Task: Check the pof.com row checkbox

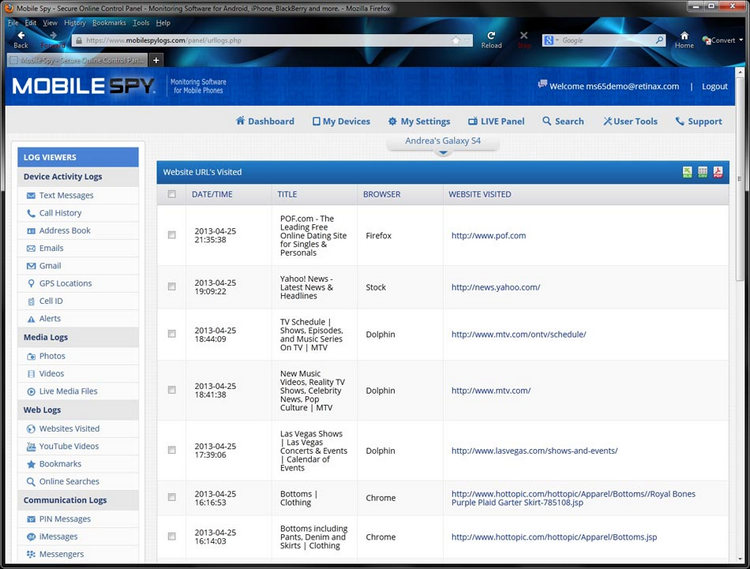Action: click(172, 235)
